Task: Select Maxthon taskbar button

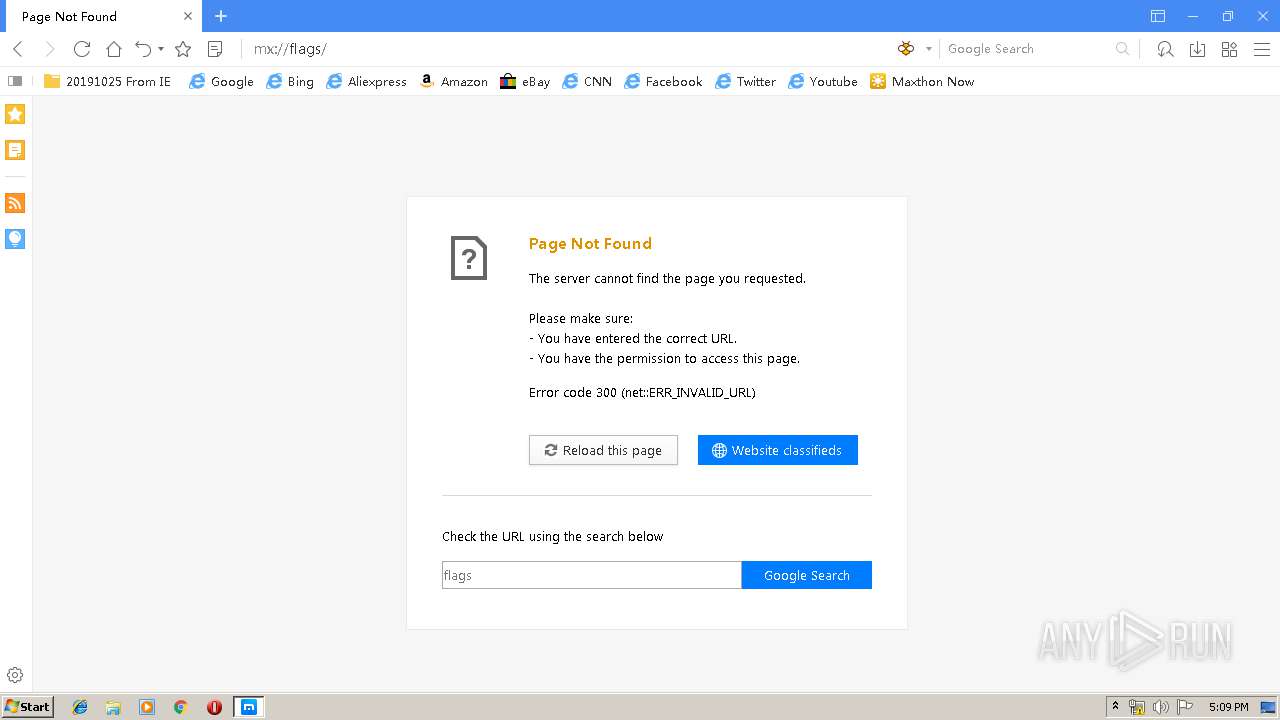Action: point(248,707)
